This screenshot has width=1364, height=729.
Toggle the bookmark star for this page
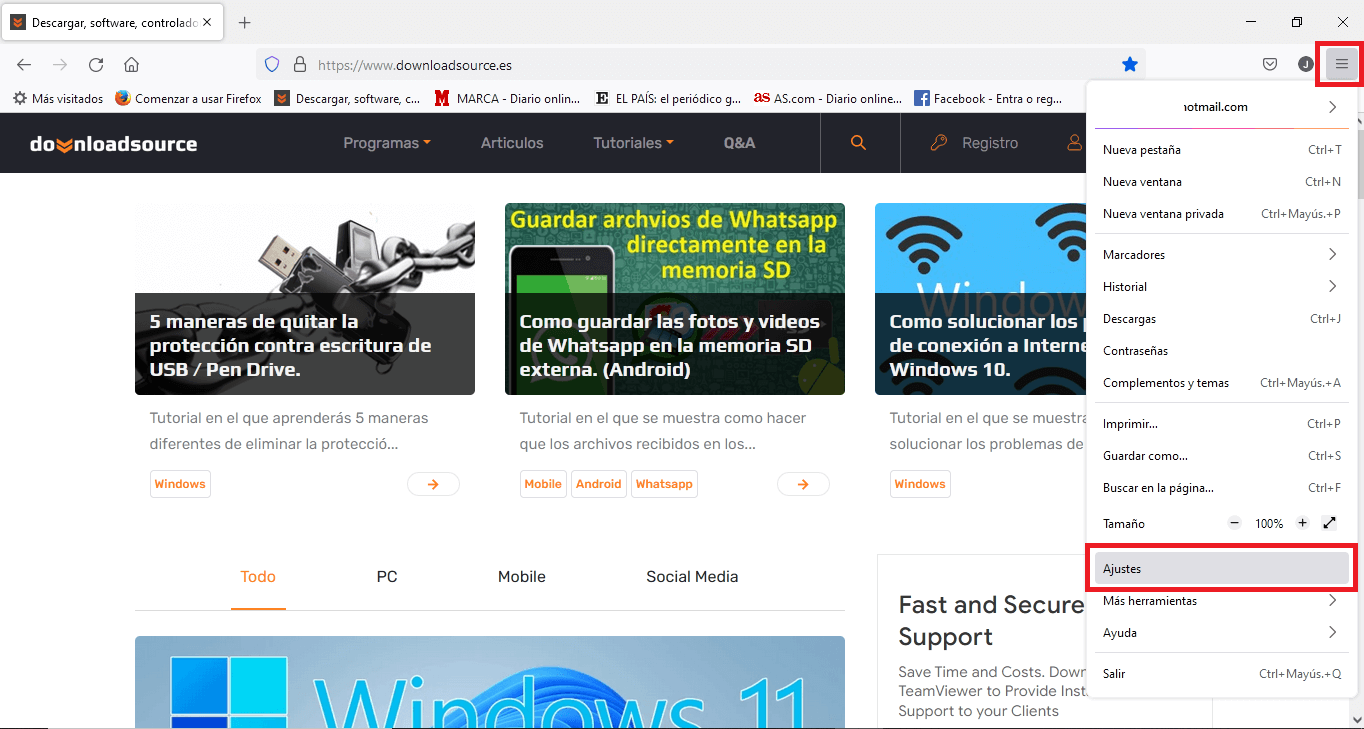coord(1130,65)
